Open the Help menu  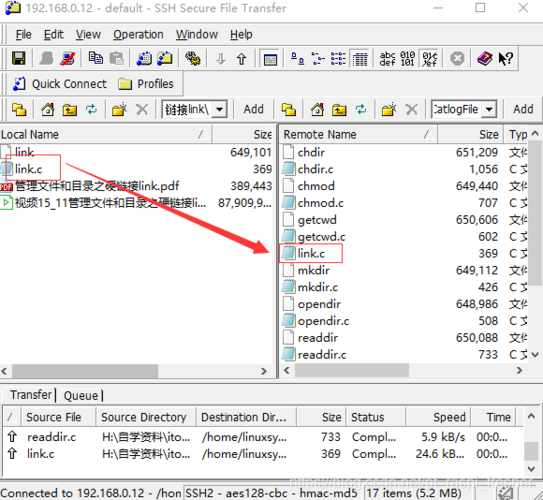coord(241,34)
